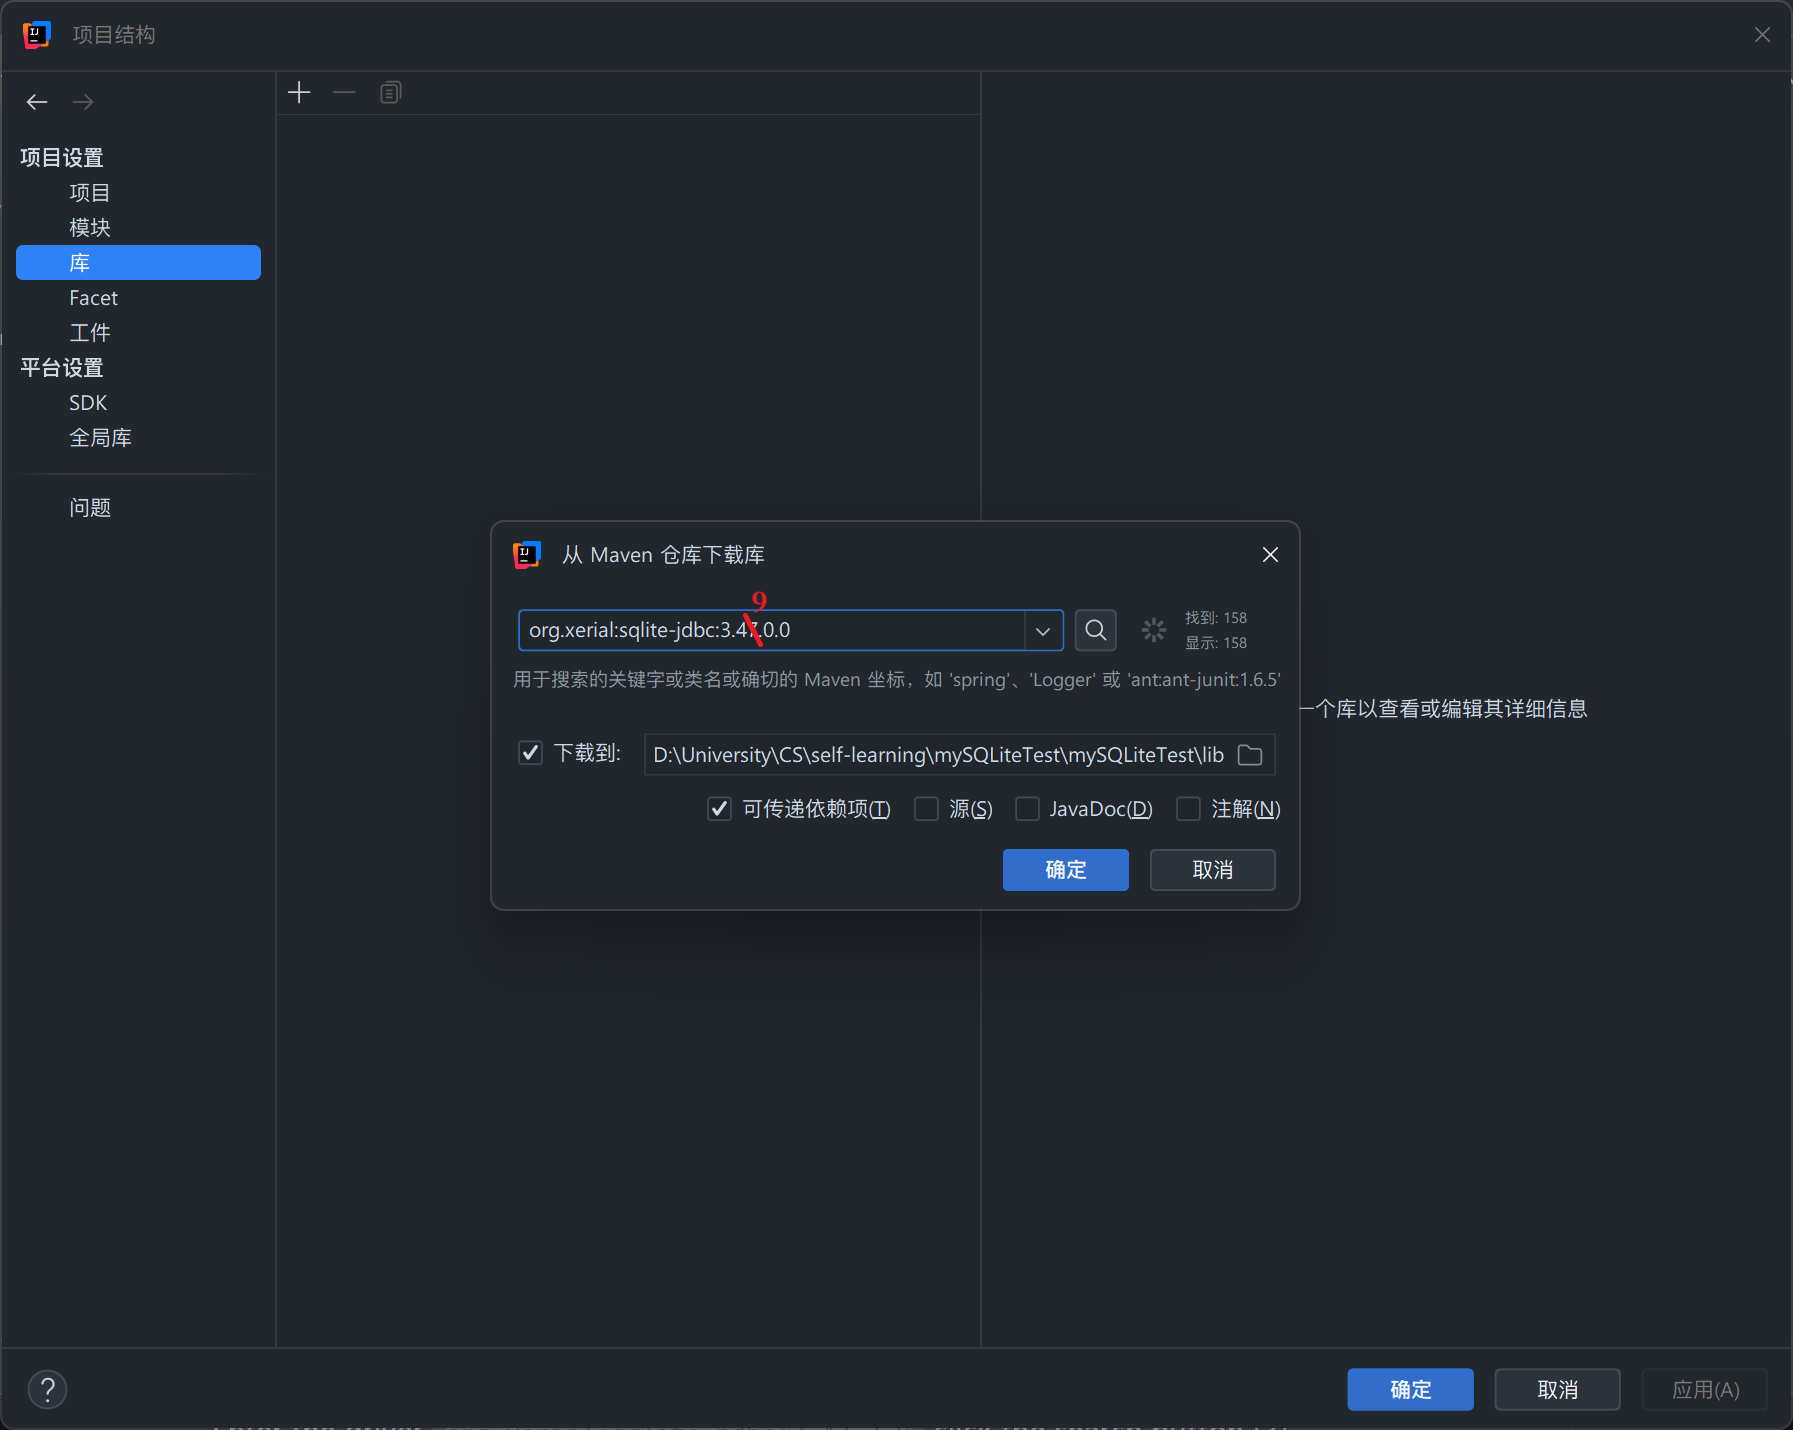Expand the Maven coordinate dropdown arrow
This screenshot has height=1430, width=1793.
click(1043, 631)
